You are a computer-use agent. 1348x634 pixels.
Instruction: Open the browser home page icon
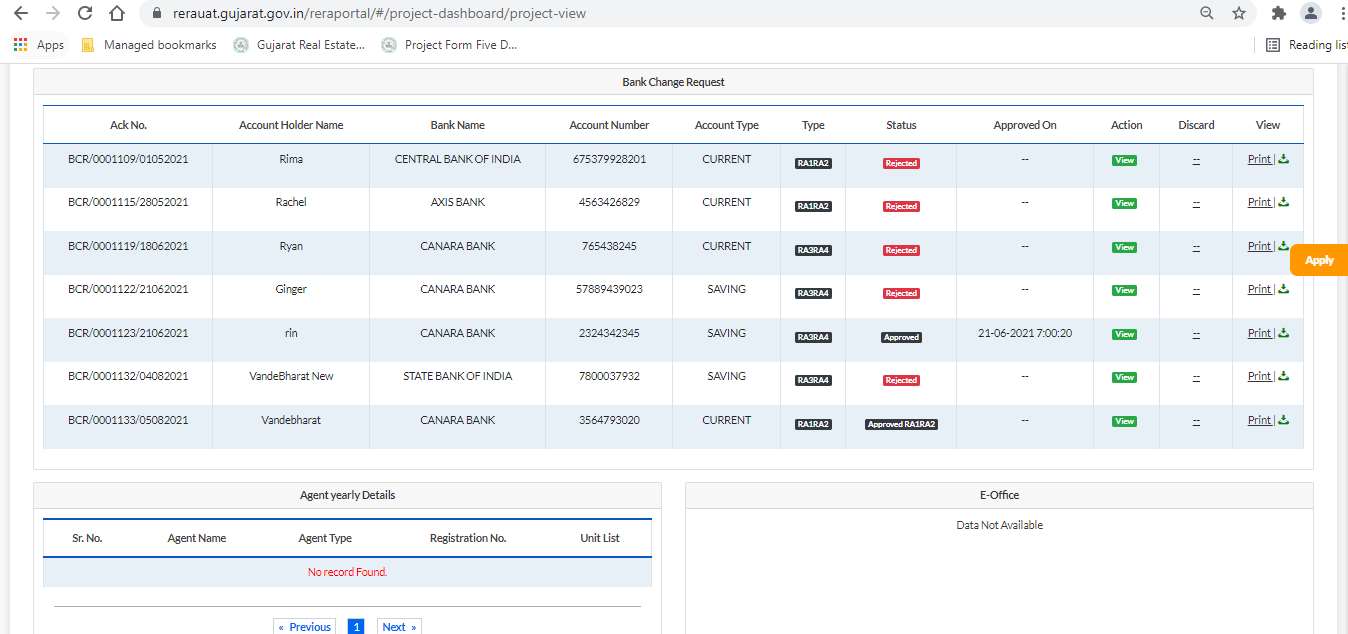[x=117, y=13]
